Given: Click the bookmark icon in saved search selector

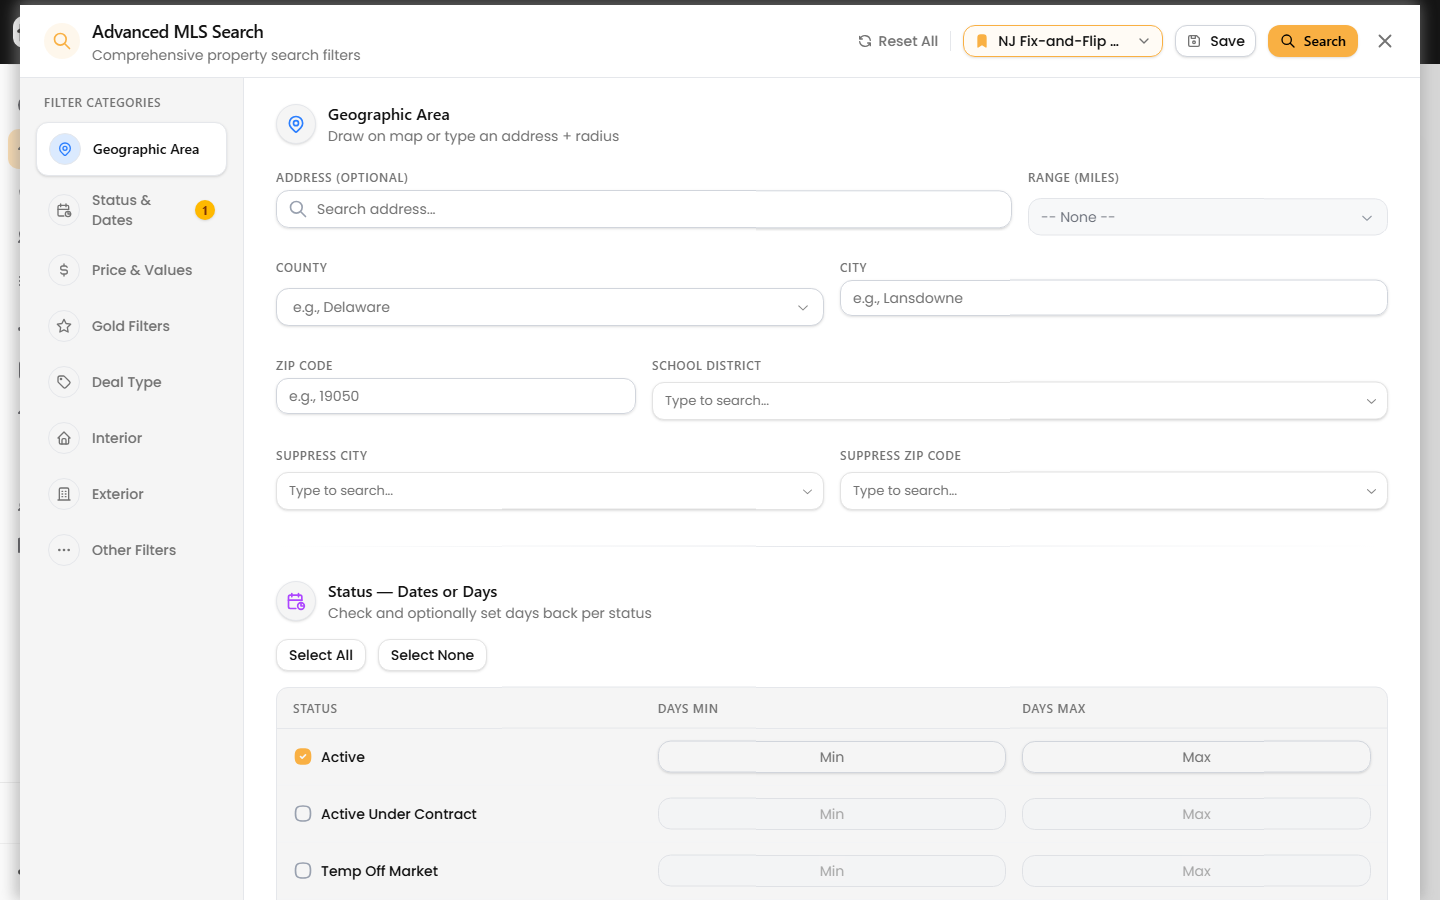Looking at the screenshot, I should [982, 41].
